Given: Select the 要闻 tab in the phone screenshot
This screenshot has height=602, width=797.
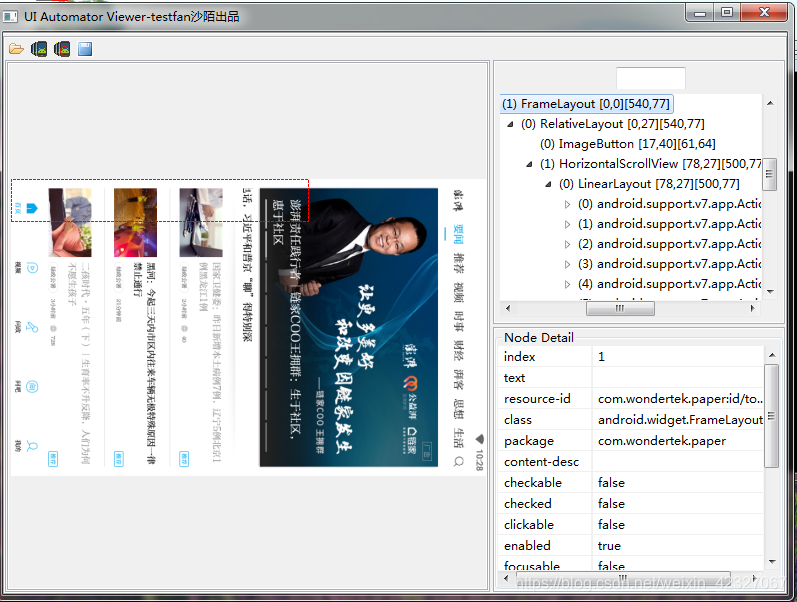Looking at the screenshot, I should tap(458, 234).
